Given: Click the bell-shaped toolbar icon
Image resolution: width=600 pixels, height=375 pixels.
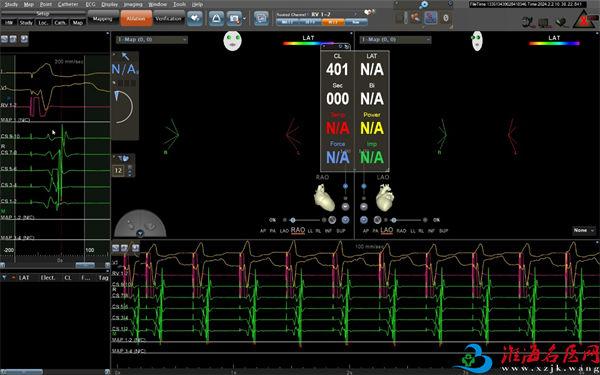Looking at the screenshot, I should pyautogui.click(x=216, y=18).
